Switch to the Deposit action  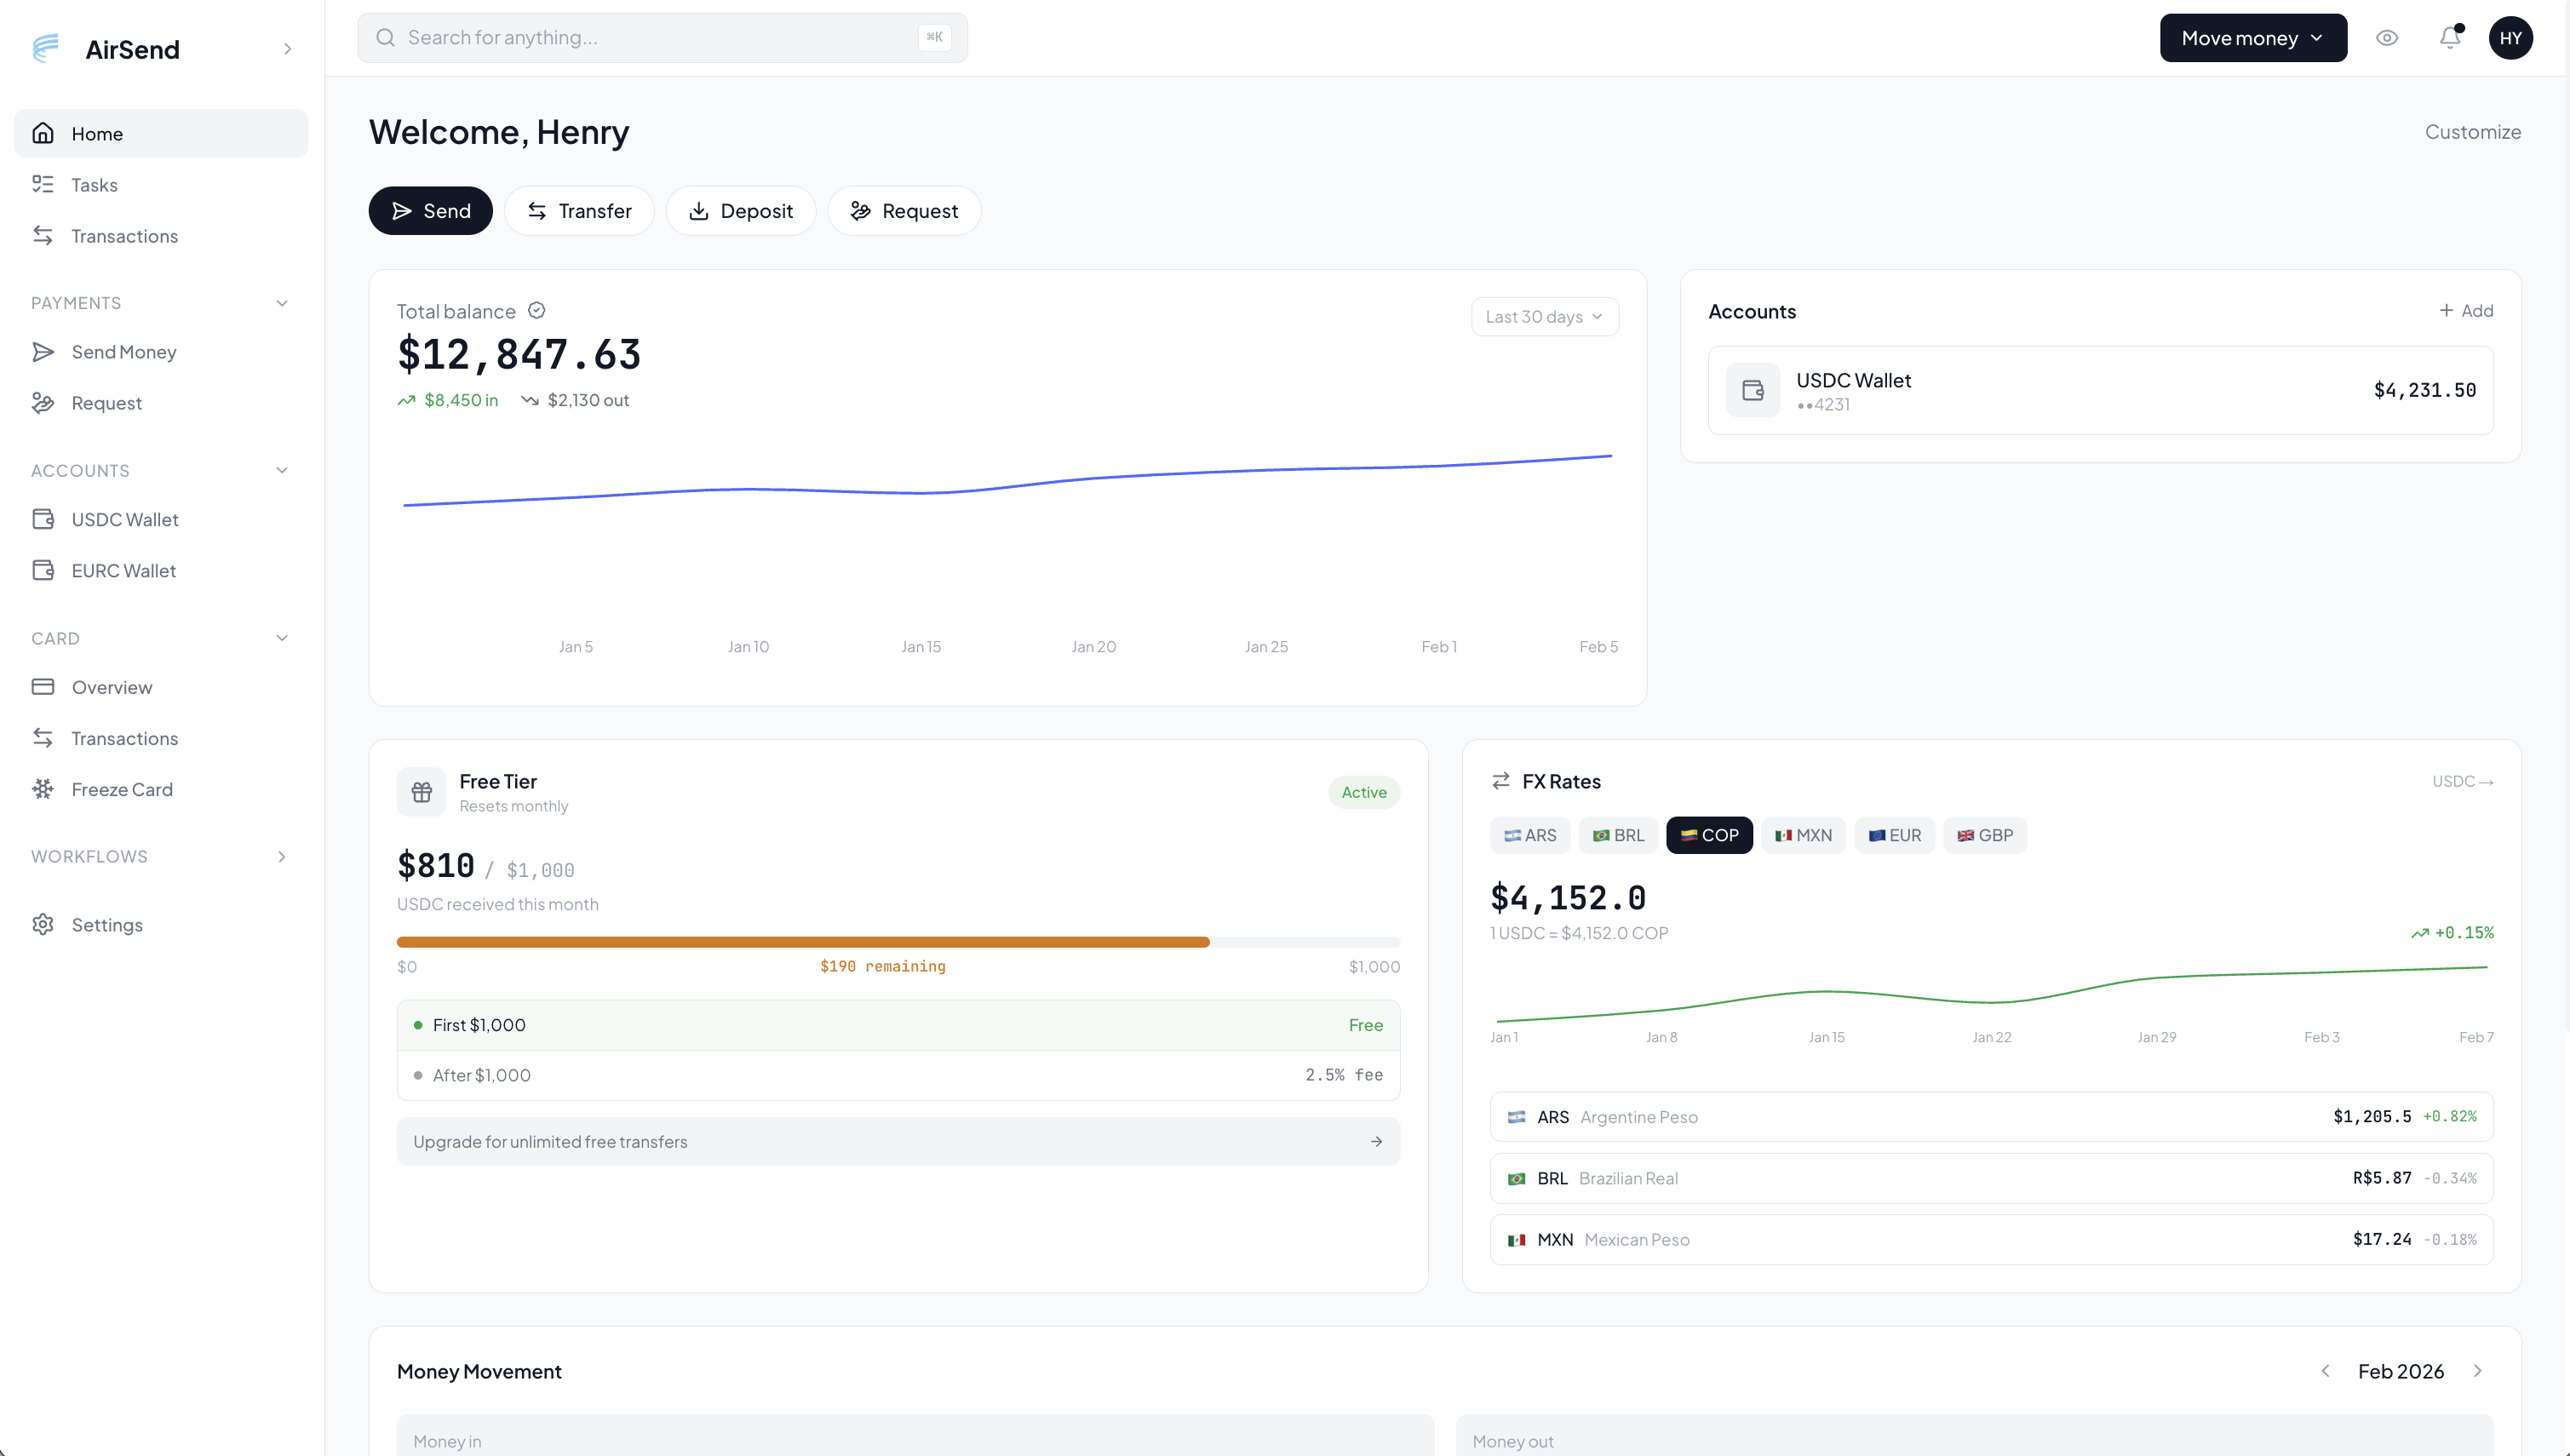[740, 210]
